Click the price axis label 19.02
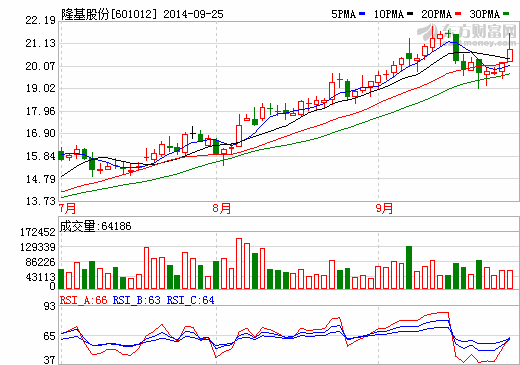 click(x=40, y=88)
